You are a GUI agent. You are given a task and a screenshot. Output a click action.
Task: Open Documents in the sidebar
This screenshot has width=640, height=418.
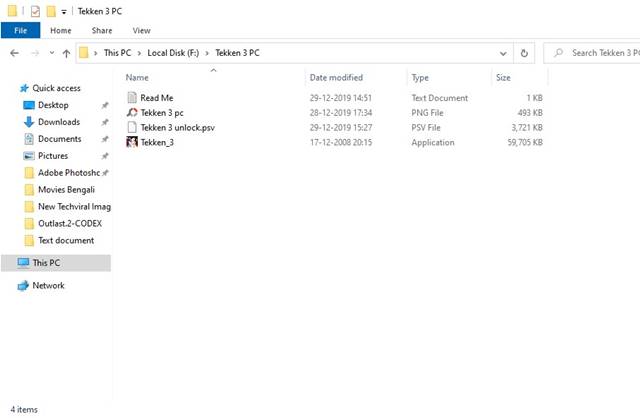(x=60, y=139)
